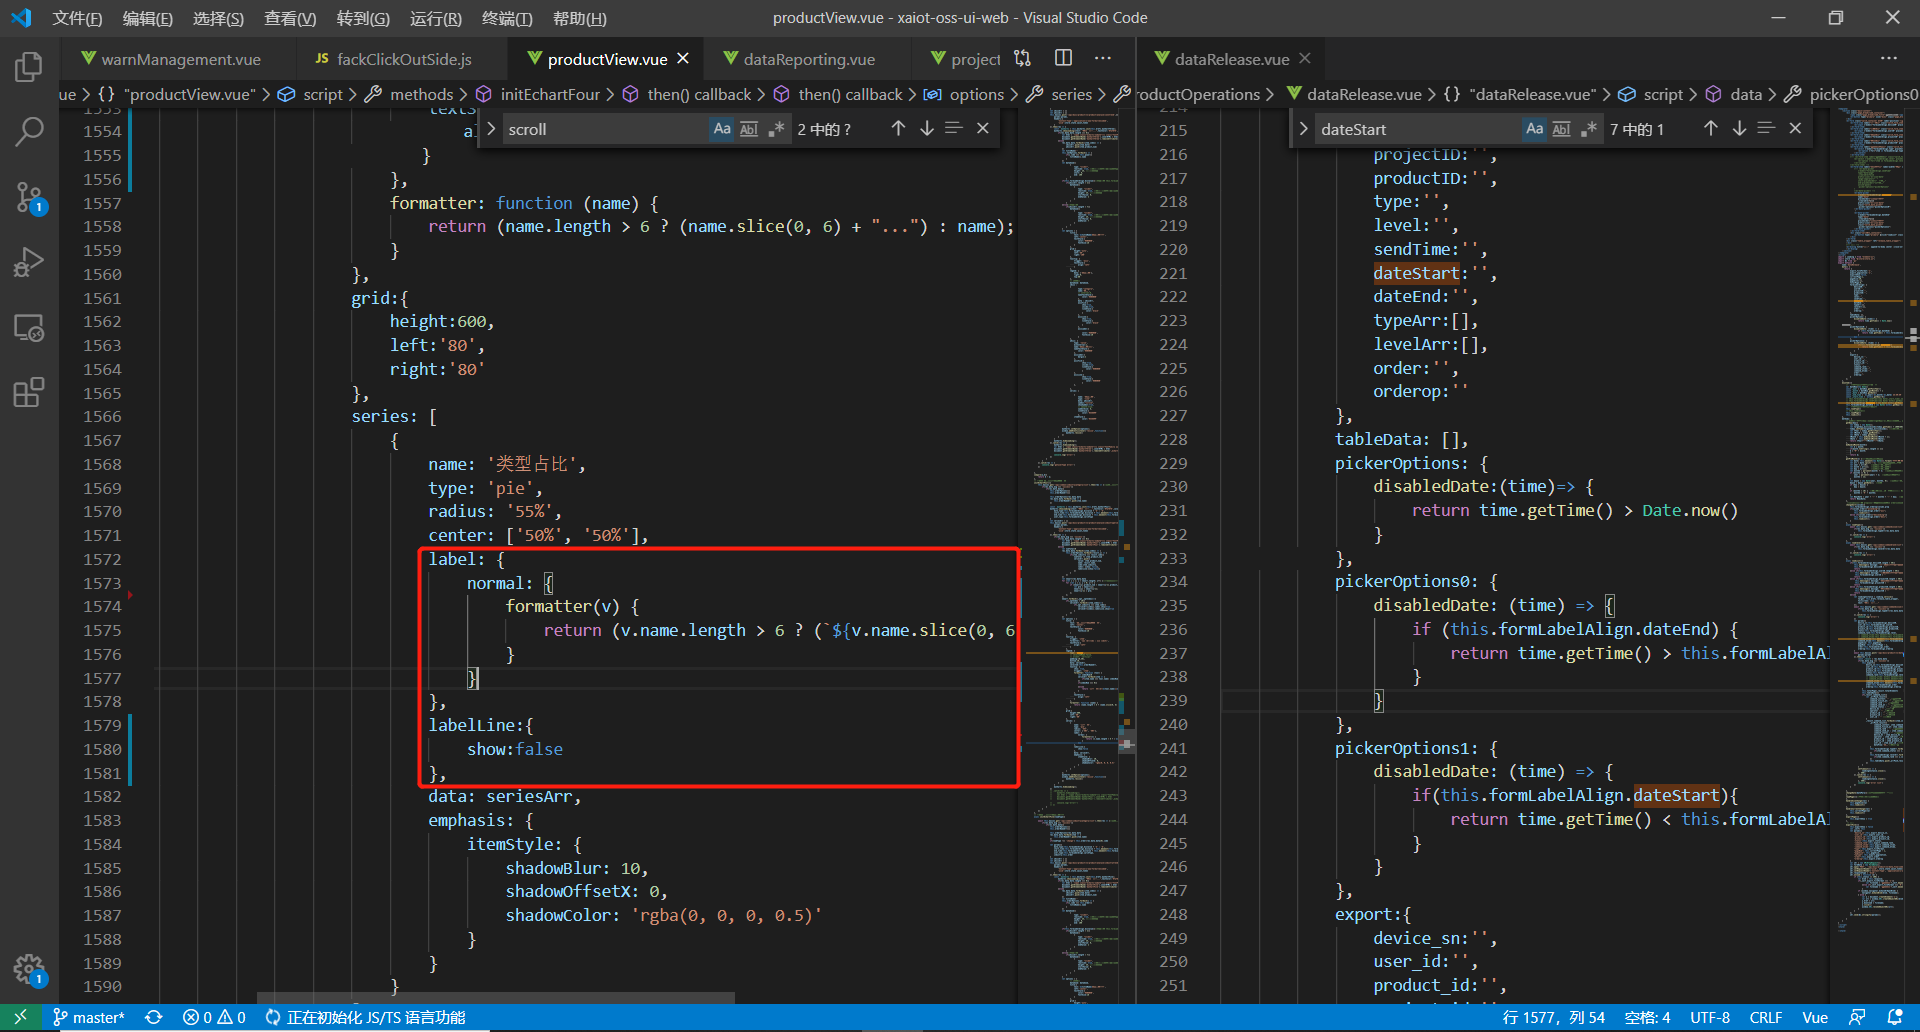Click the right editor minimap
This screenshot has height=1032, width=1920.
point(1871,556)
